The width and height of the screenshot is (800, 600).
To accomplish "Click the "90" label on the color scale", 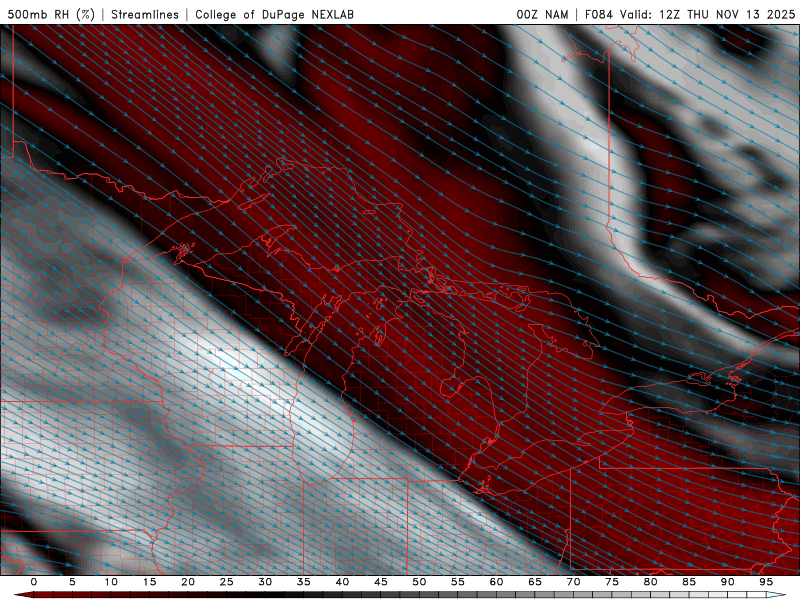I will 728,582.
